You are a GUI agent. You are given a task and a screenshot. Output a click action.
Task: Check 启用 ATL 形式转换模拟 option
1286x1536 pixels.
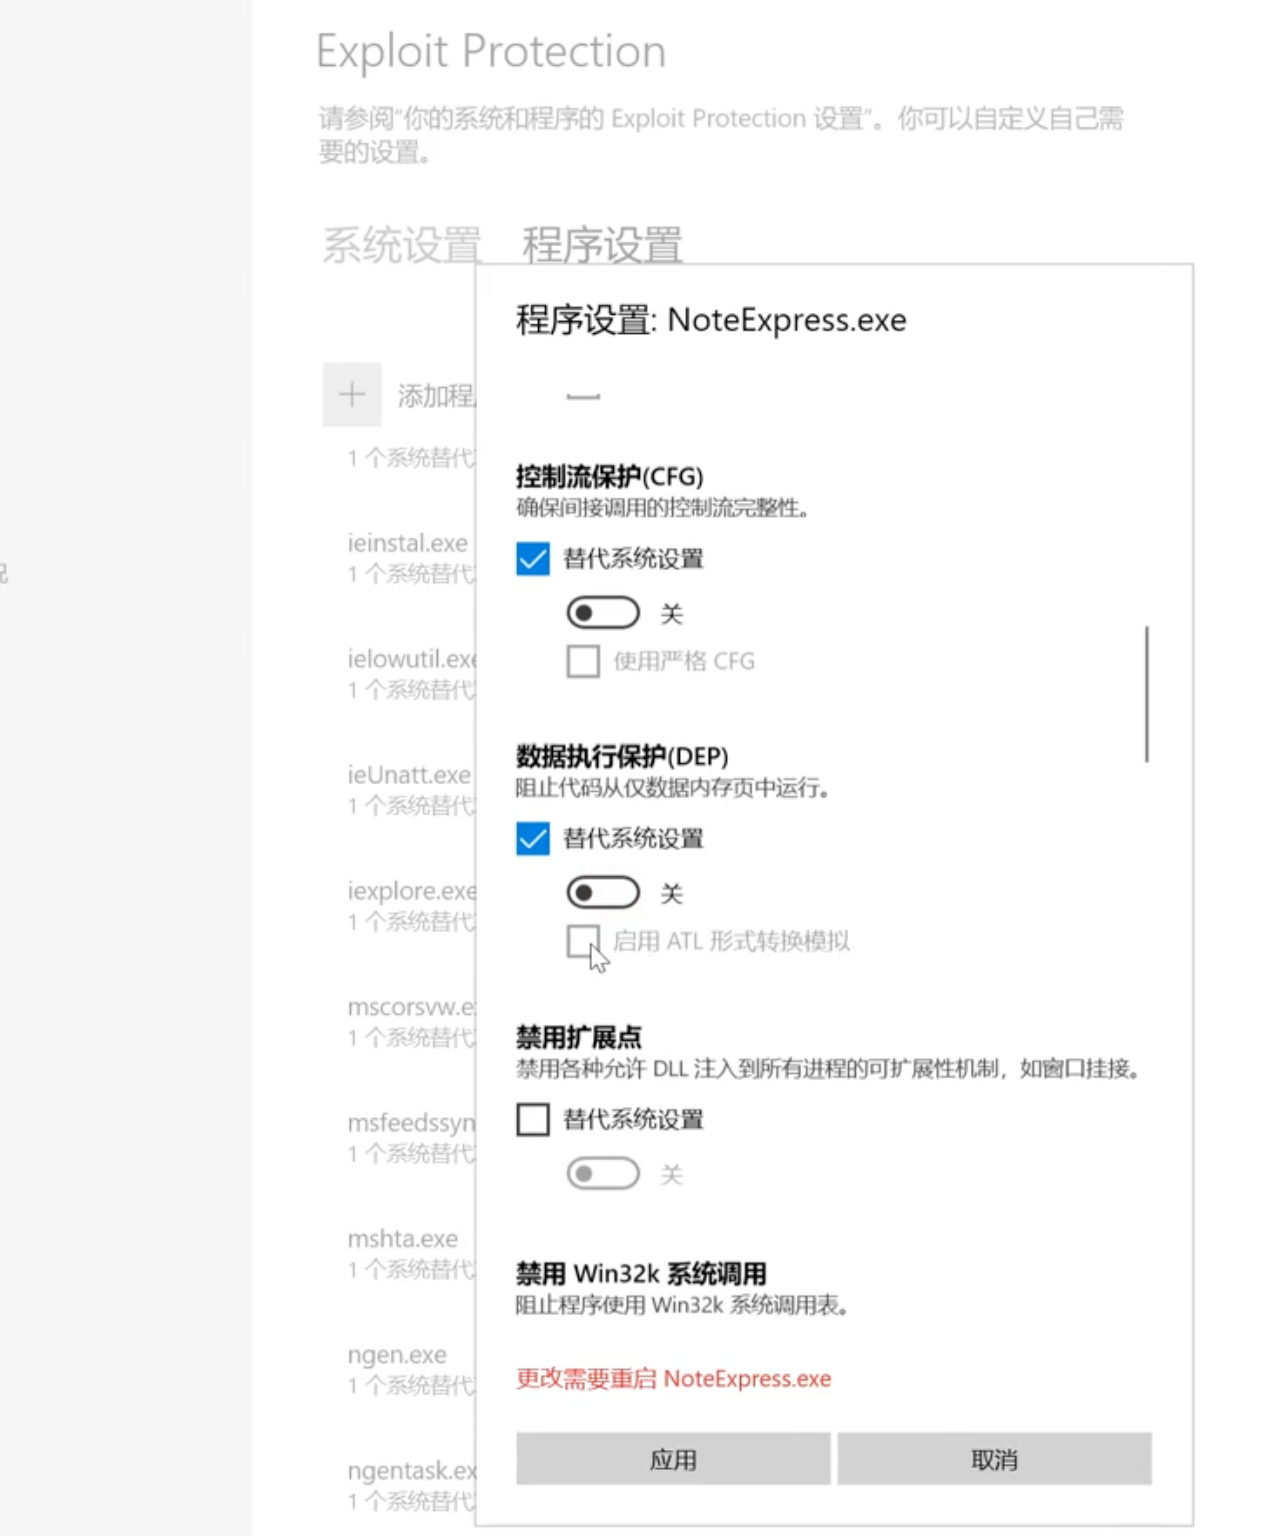pyautogui.click(x=583, y=941)
